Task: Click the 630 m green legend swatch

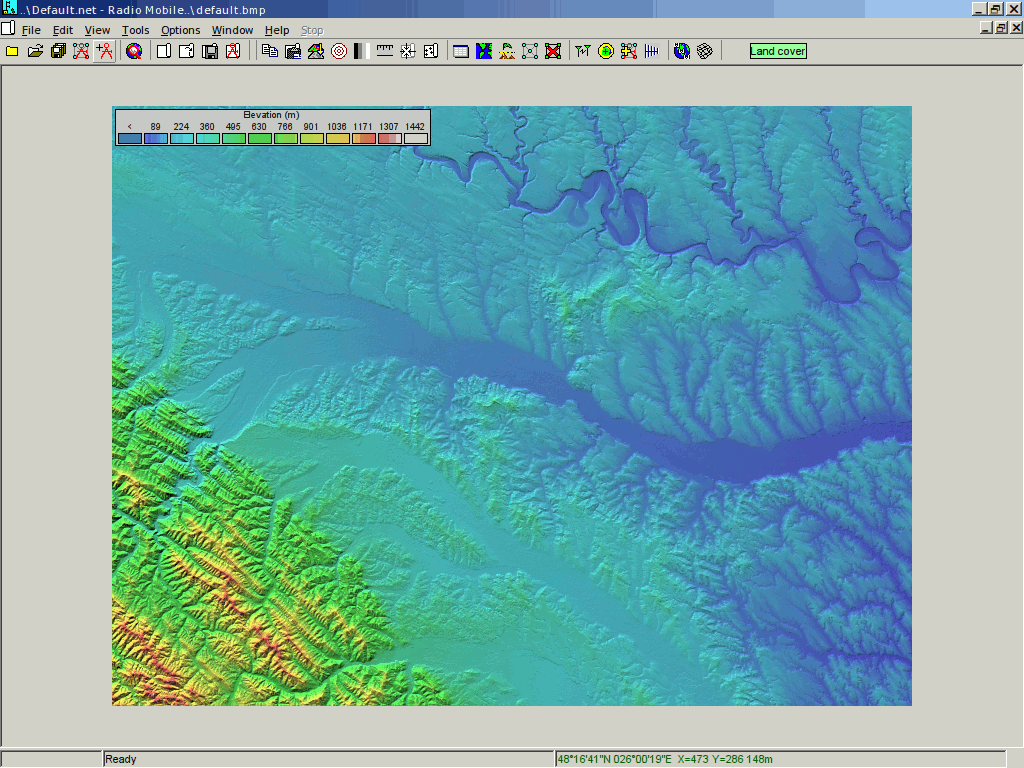Action: [x=259, y=138]
